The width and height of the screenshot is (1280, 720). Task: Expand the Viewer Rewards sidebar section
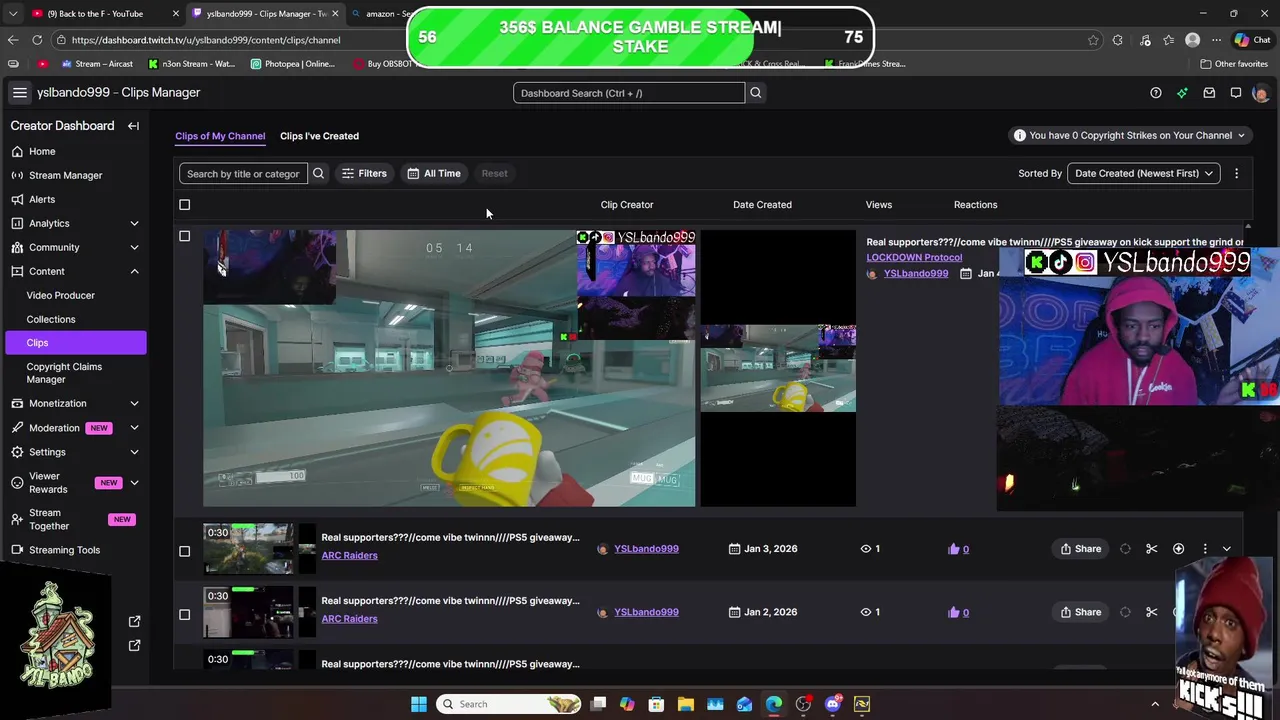(x=134, y=483)
